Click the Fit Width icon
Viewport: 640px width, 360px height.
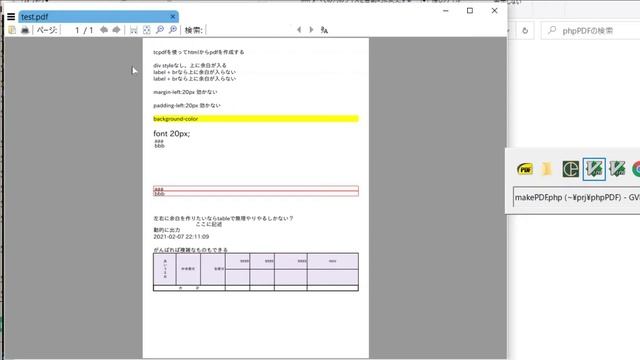[133, 30]
